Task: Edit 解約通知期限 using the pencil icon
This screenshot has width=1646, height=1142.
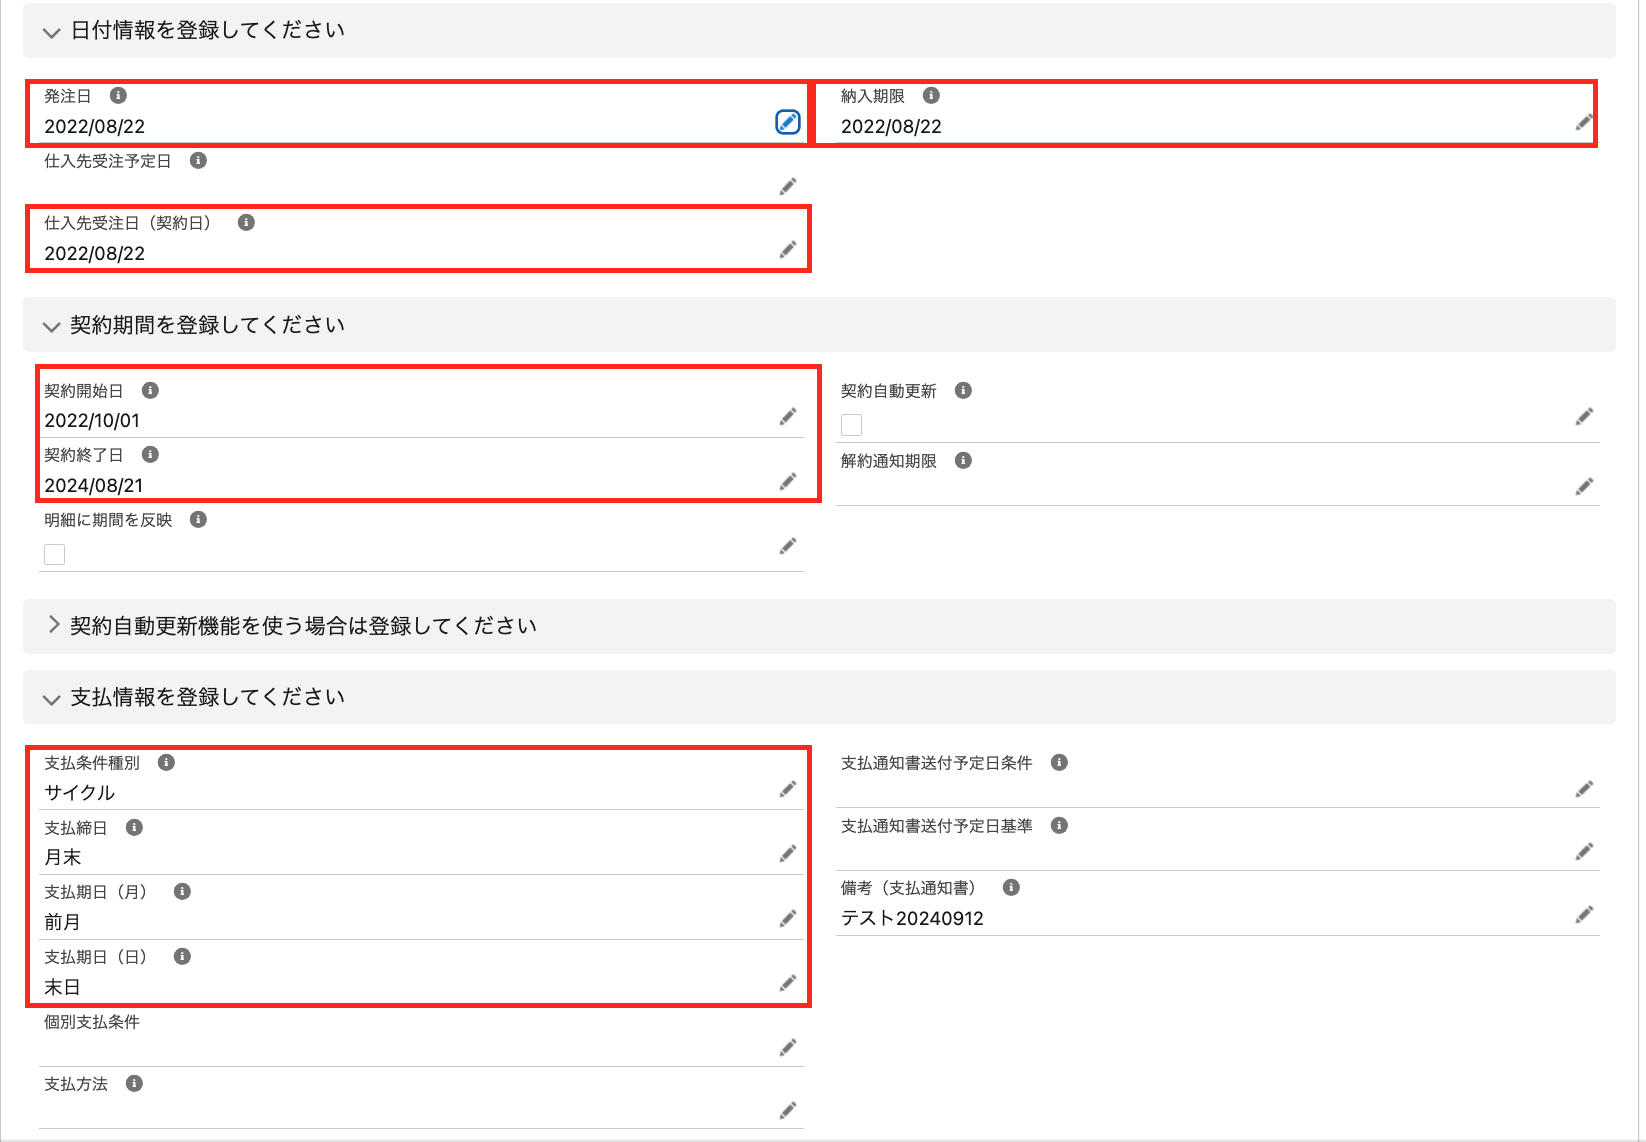Action: pos(1584,486)
